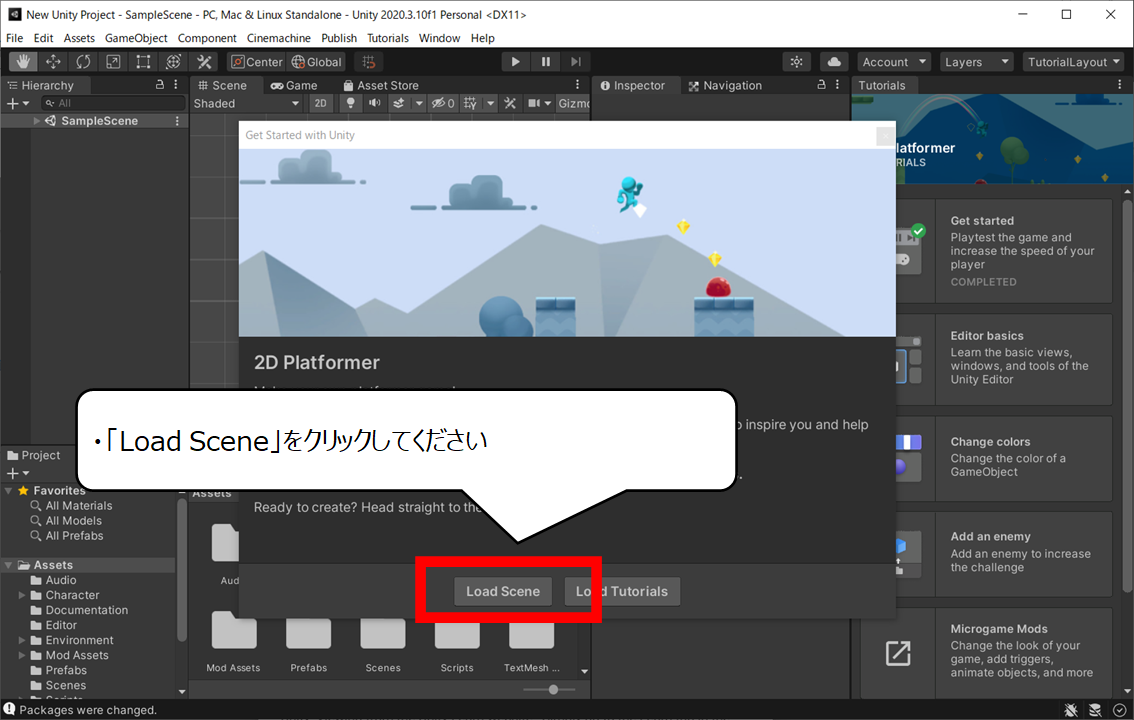Click the Step frame button
The image size is (1134, 720).
point(576,62)
